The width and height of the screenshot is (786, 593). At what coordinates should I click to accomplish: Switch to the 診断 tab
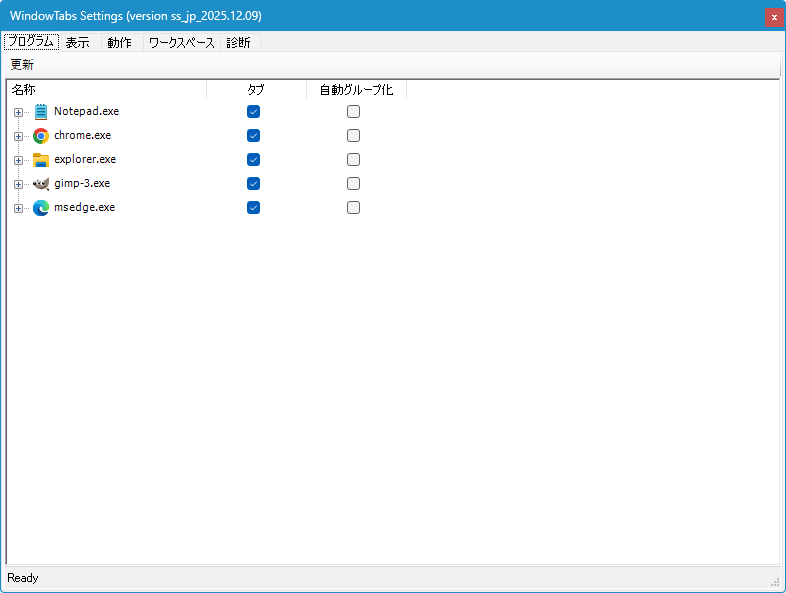tap(238, 43)
